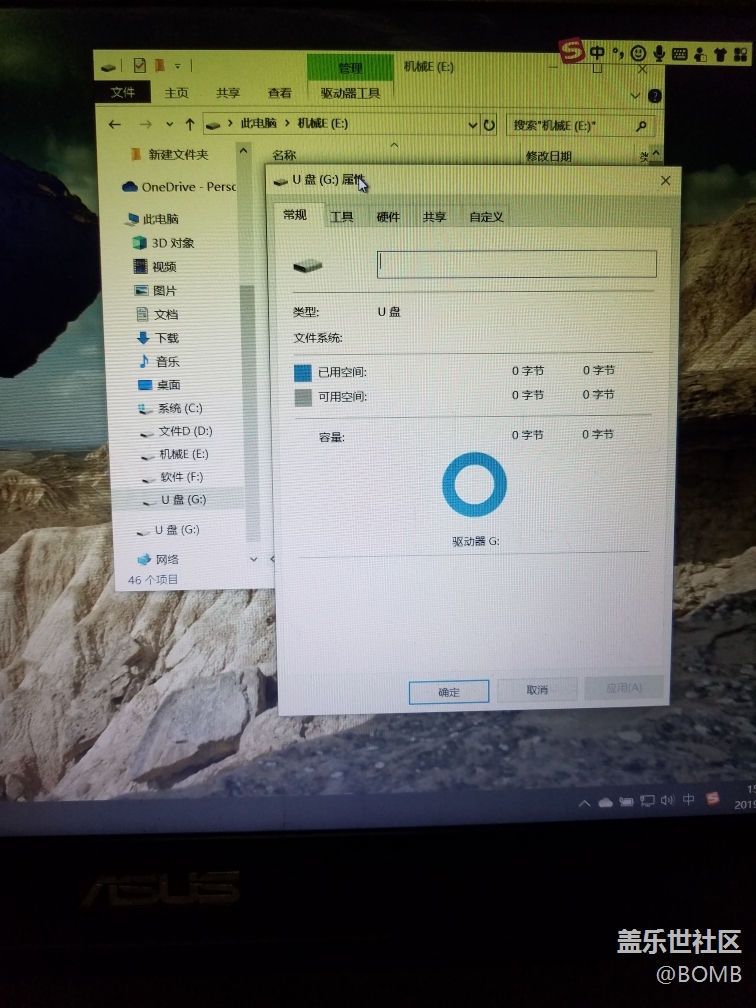Viewport: 756px width, 1008px height.
Task: Open the 3D 对象 folder in sidebar
Action: tap(172, 243)
